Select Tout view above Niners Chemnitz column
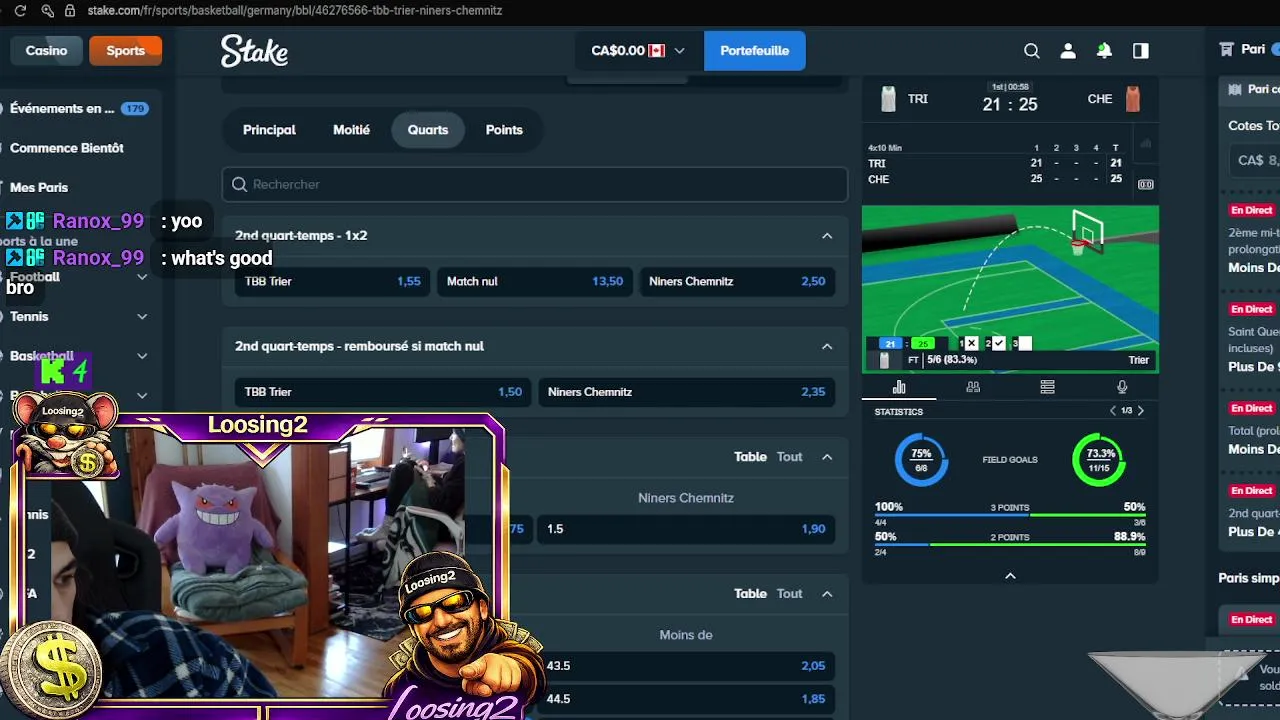Viewport: 1280px width, 720px height. click(790, 457)
